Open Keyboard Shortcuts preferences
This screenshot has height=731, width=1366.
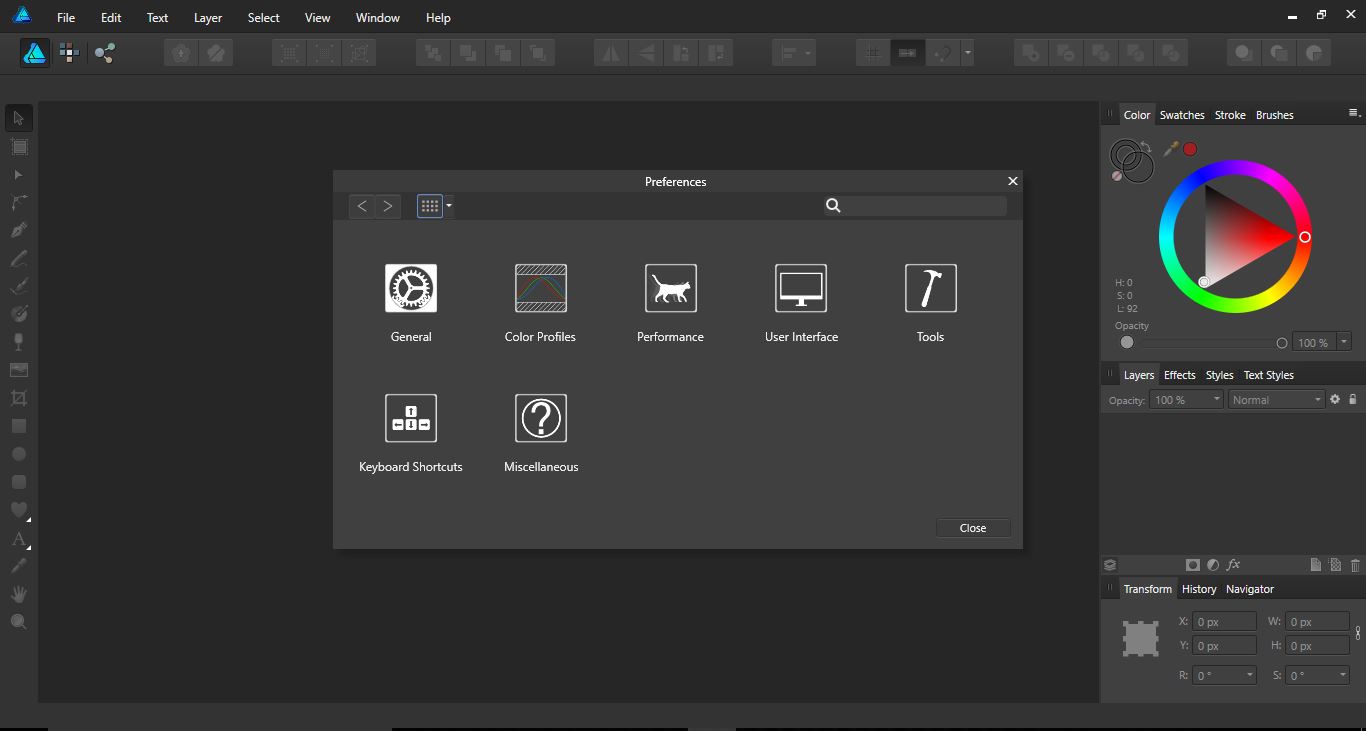(410, 417)
